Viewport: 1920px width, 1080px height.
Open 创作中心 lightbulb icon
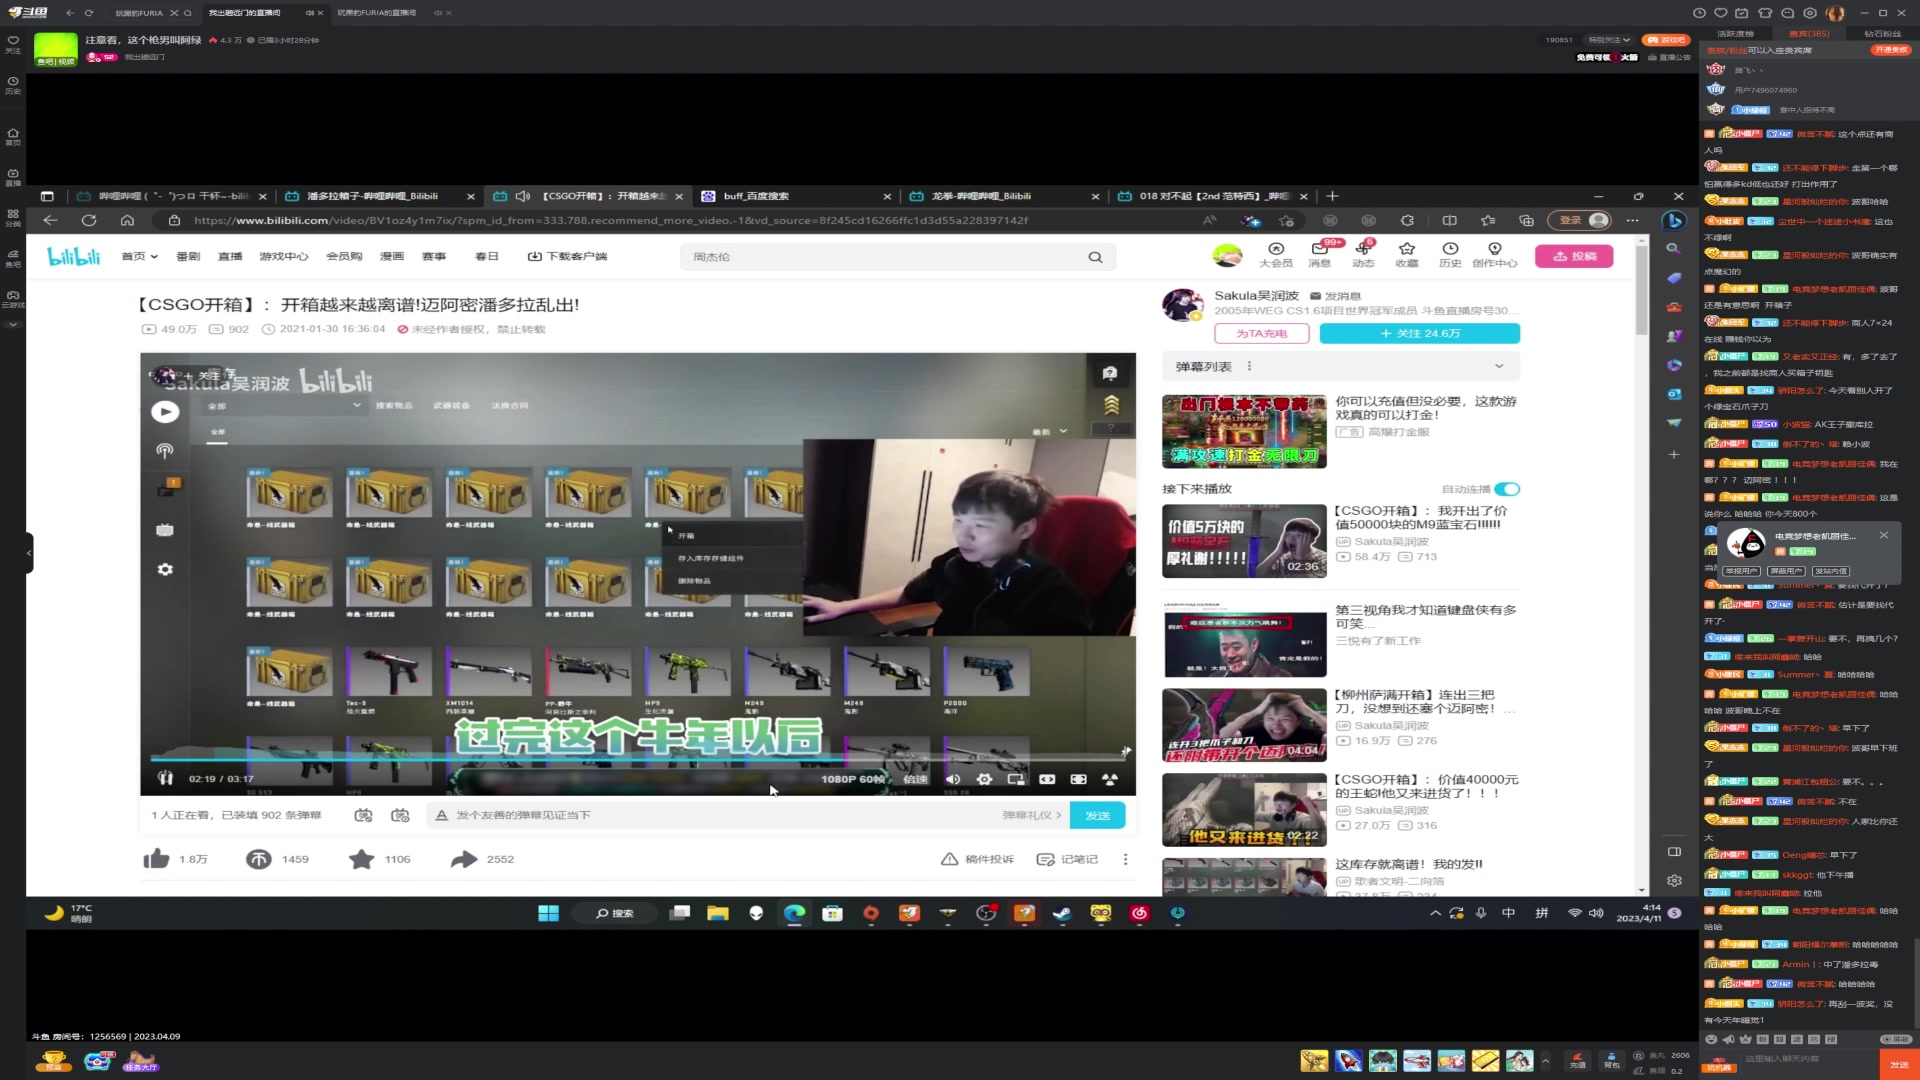point(1494,254)
